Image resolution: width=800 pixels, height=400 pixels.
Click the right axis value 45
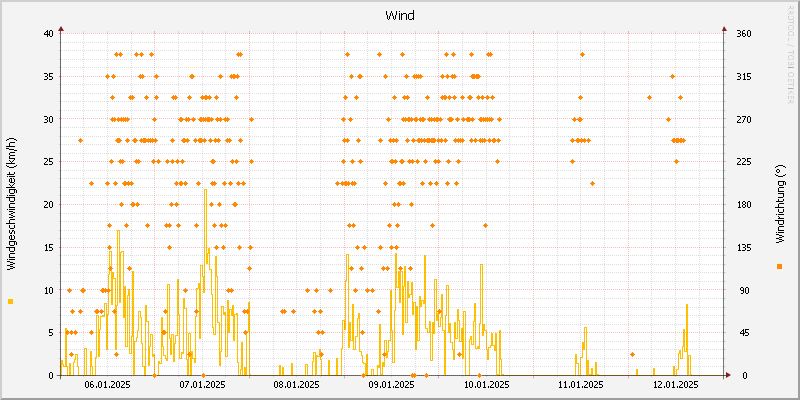tap(742, 333)
